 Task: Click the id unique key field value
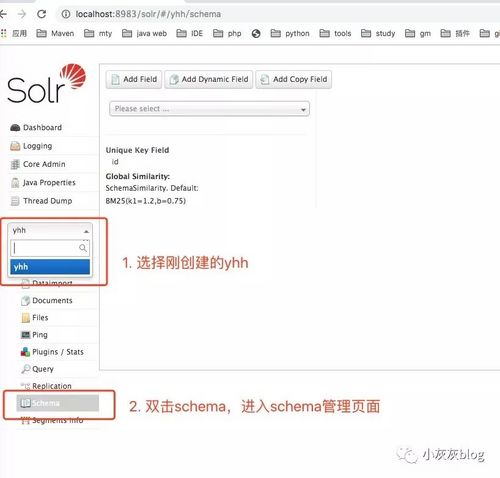click(x=115, y=162)
